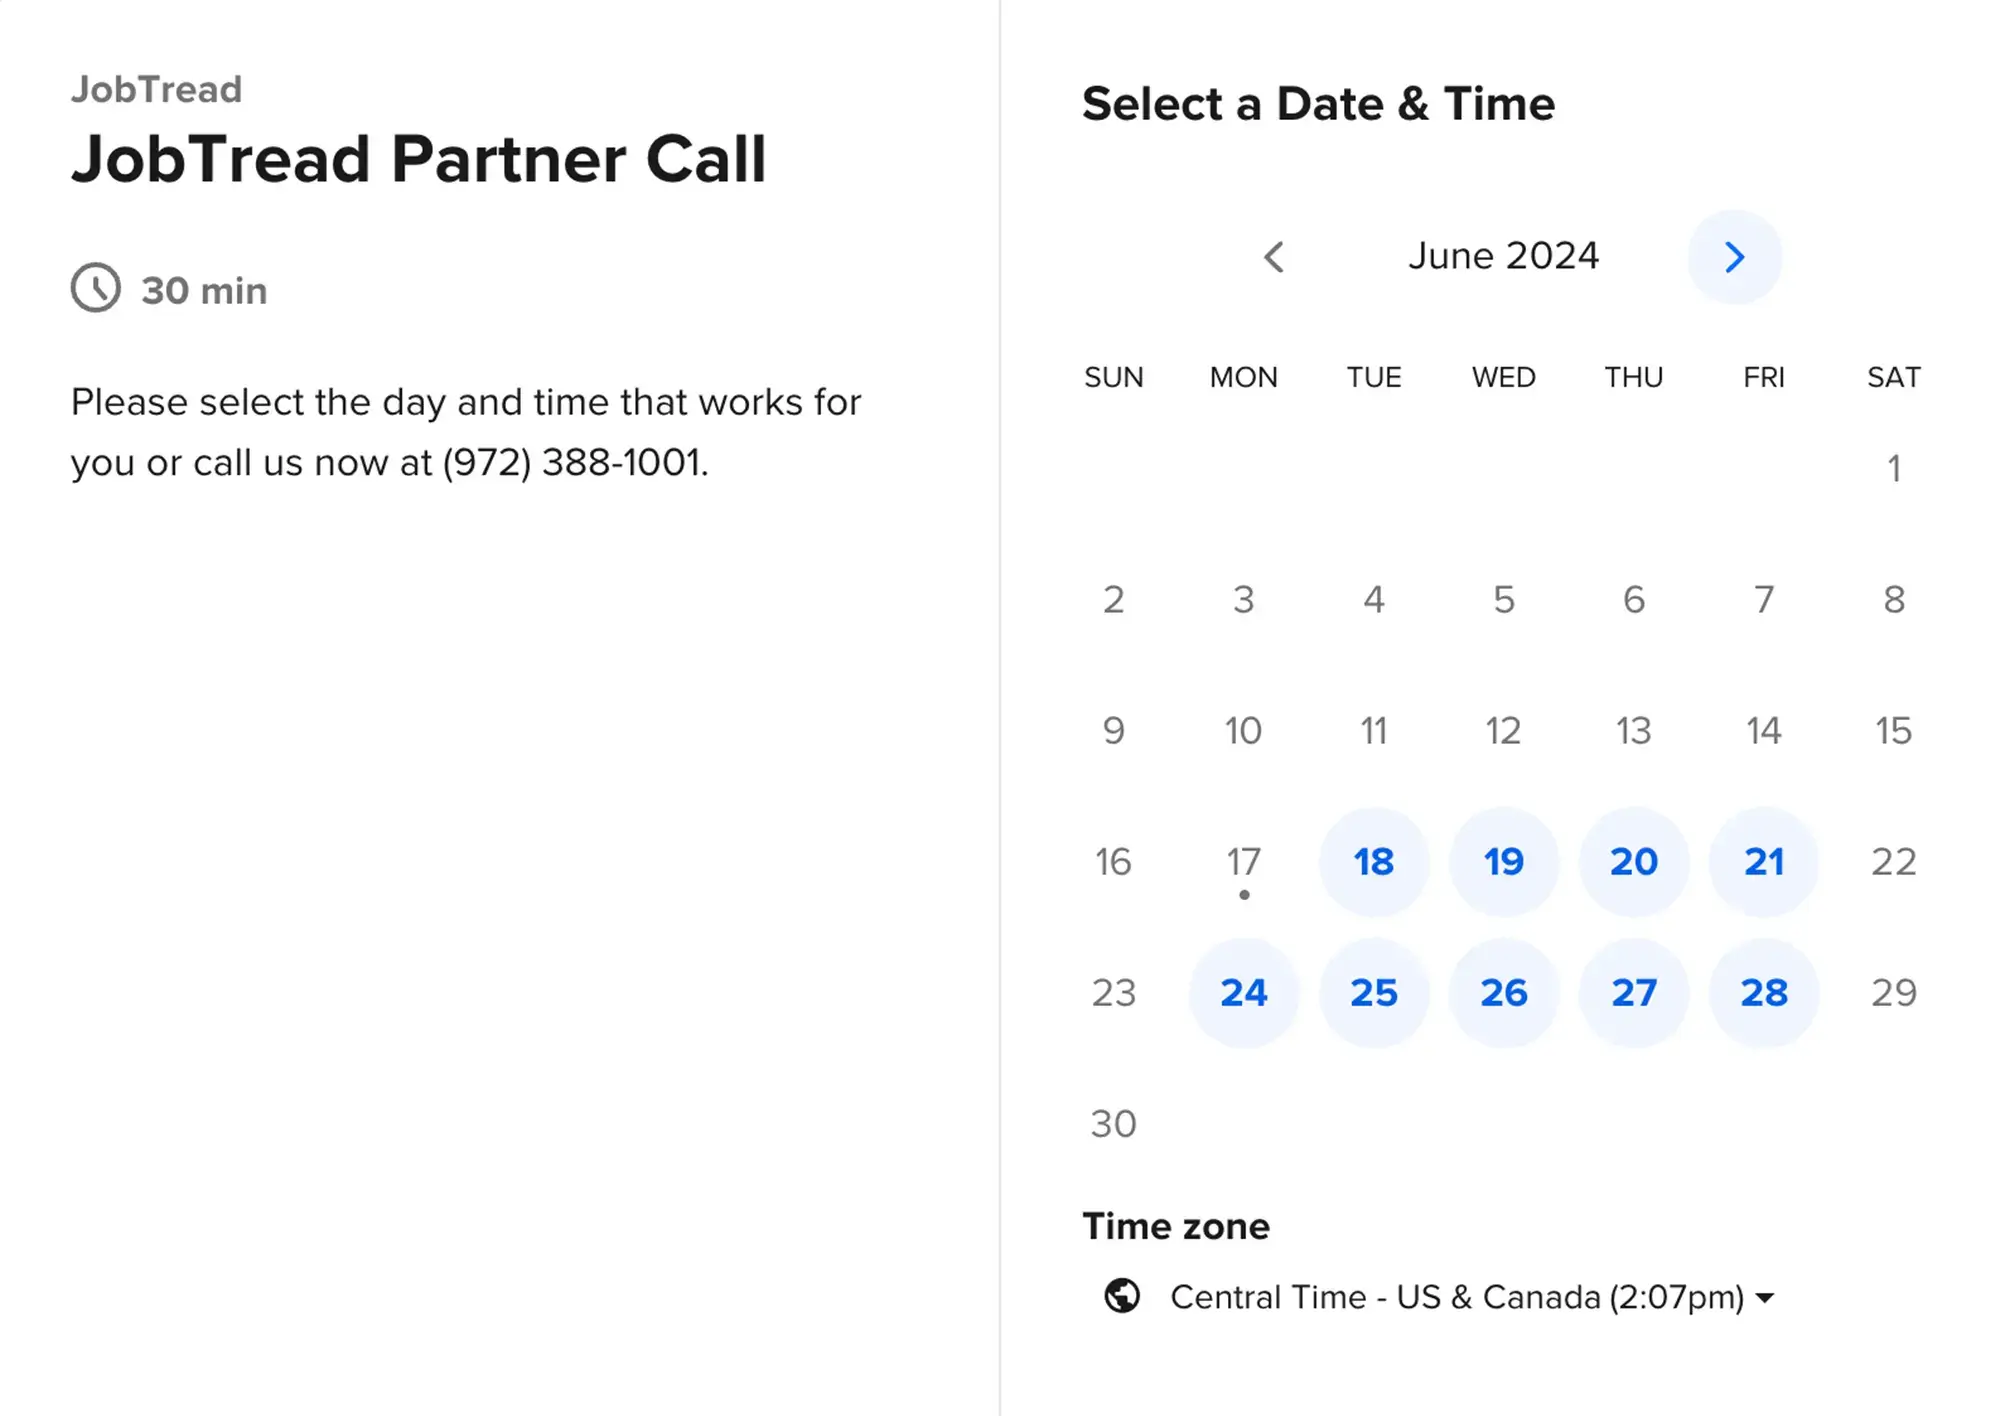The width and height of the screenshot is (2000, 1416).
Task: Select June 18 on the calendar
Action: (1374, 862)
